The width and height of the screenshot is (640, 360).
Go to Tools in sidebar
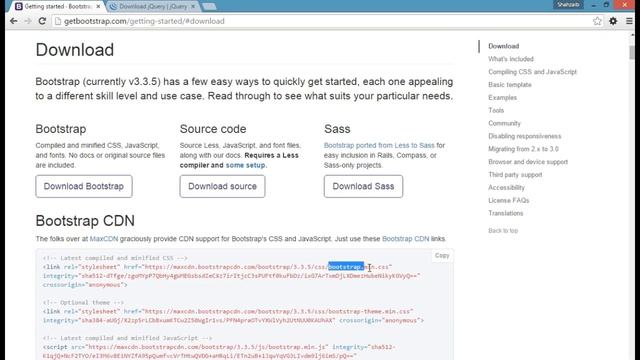(x=496, y=111)
